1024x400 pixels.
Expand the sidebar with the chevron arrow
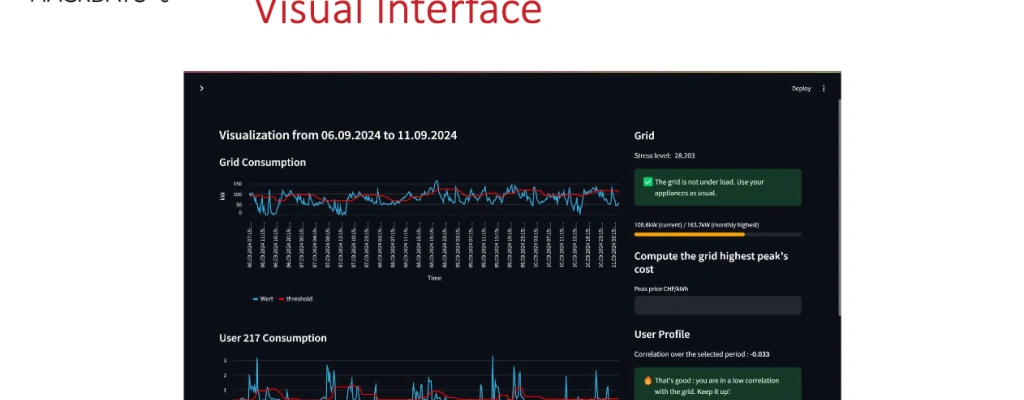point(202,88)
